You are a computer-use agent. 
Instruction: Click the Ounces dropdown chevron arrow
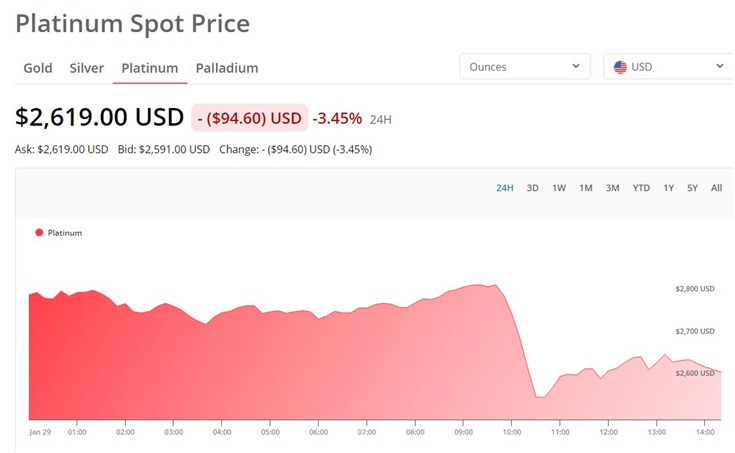point(575,67)
